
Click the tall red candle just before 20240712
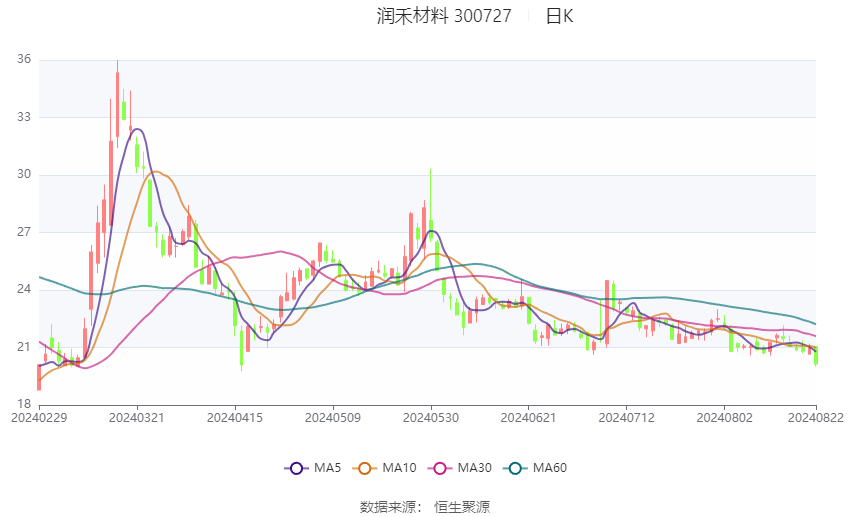coord(607,313)
